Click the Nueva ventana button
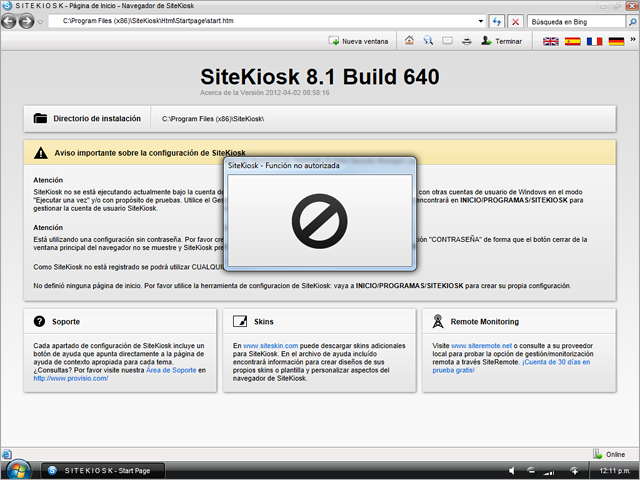This screenshot has width=640, height=480. tap(358, 42)
